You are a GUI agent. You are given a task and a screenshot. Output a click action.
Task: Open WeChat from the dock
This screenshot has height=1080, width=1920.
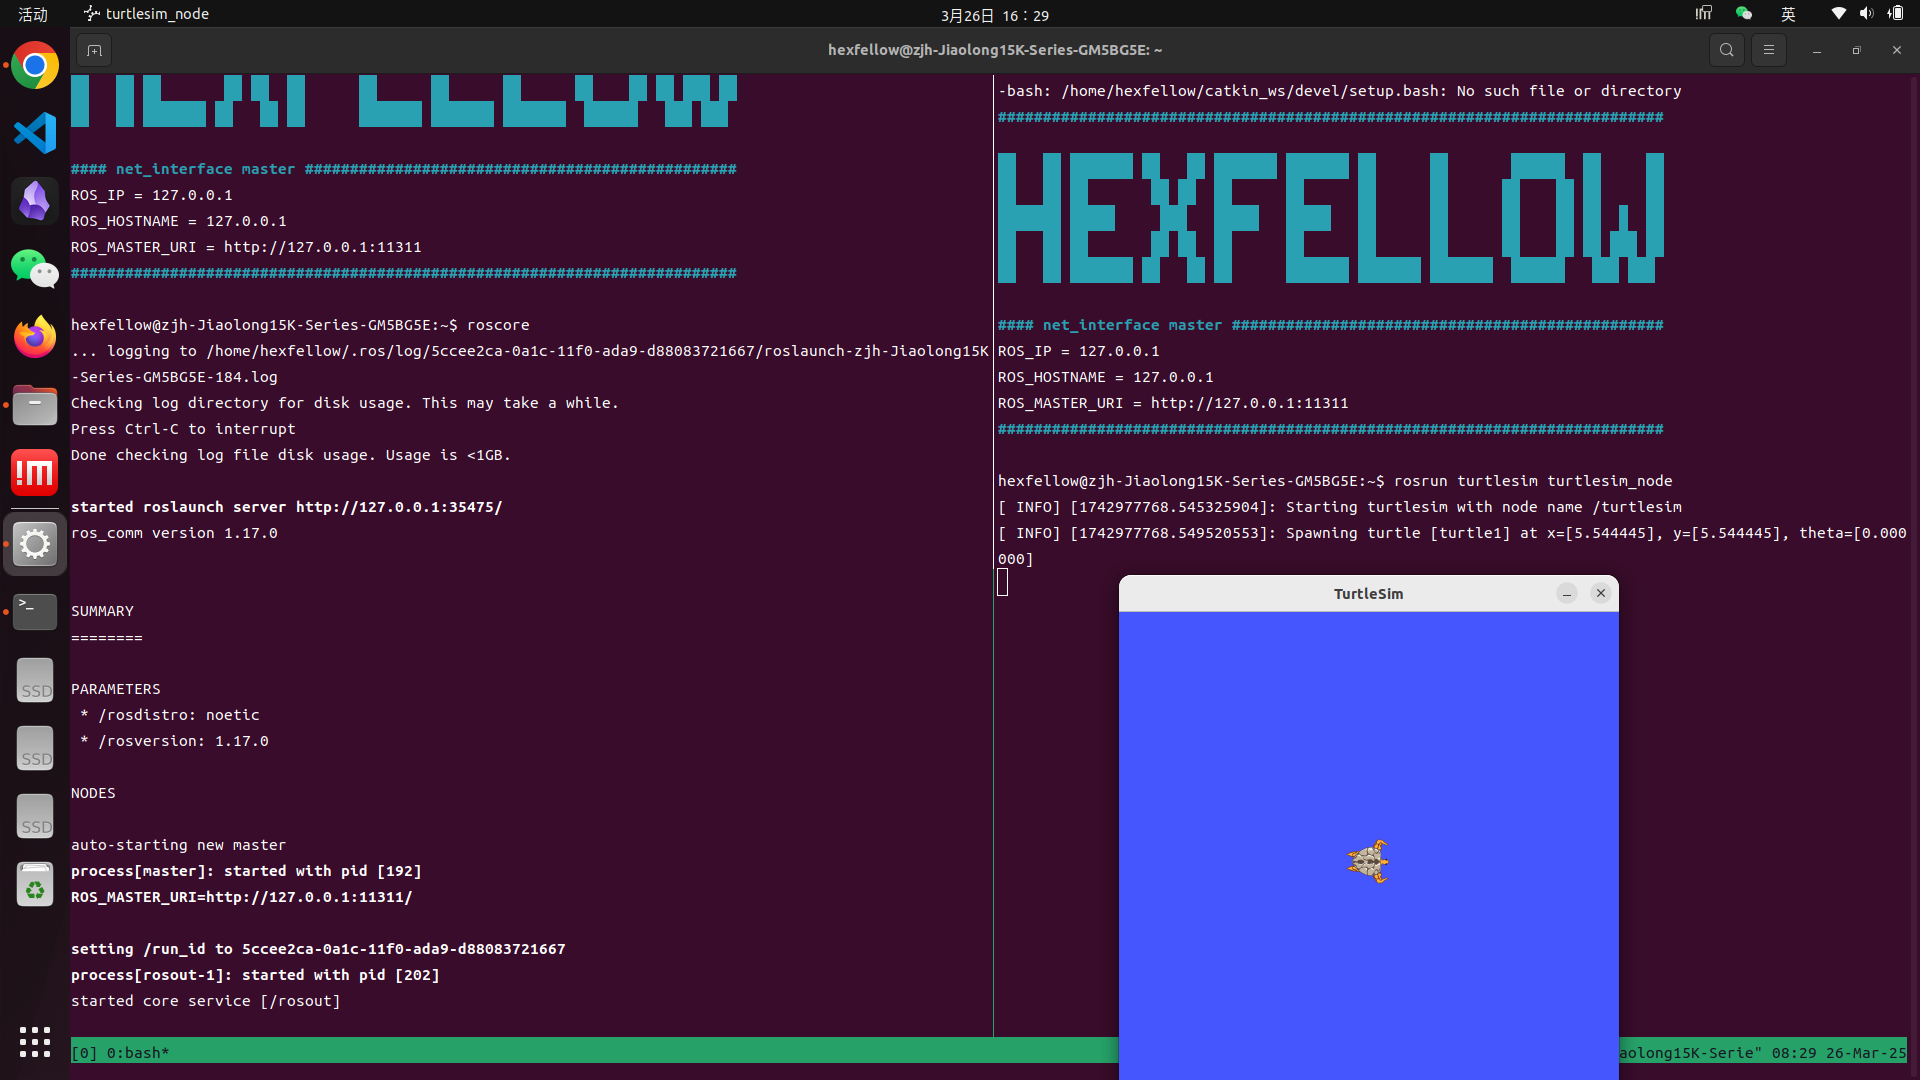pyautogui.click(x=35, y=269)
